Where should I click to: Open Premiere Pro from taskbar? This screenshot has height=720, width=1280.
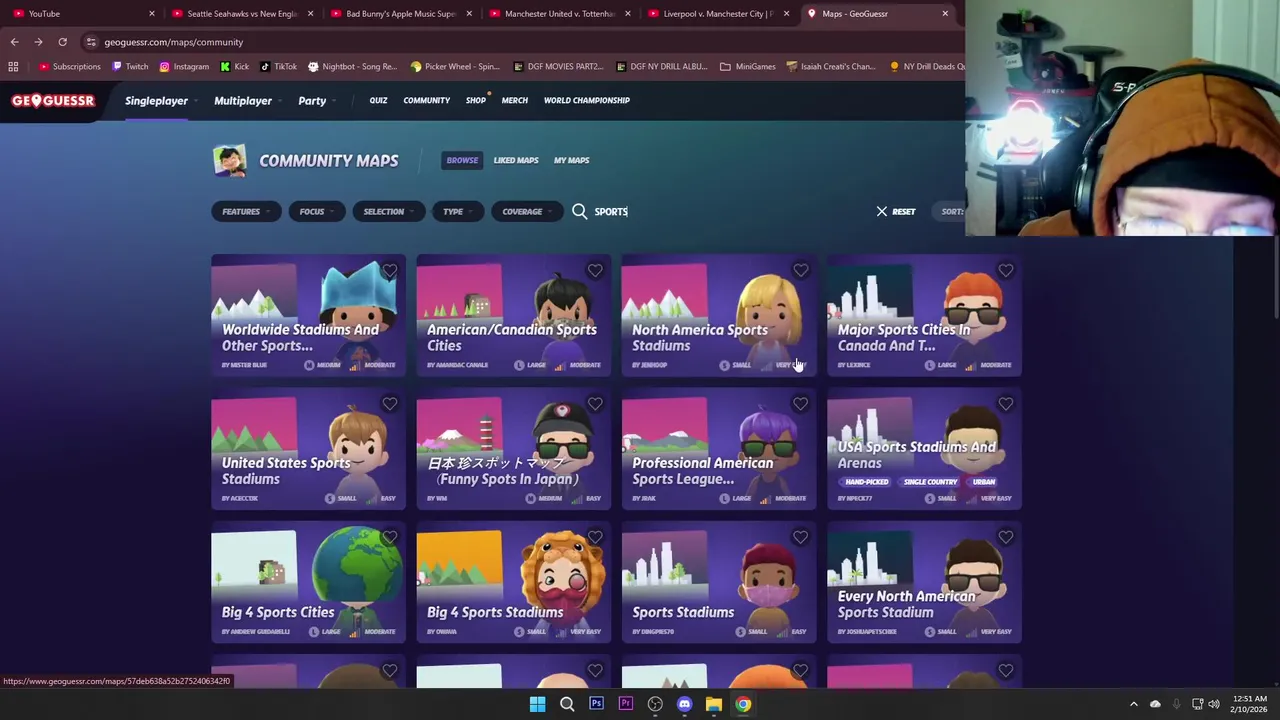point(625,704)
